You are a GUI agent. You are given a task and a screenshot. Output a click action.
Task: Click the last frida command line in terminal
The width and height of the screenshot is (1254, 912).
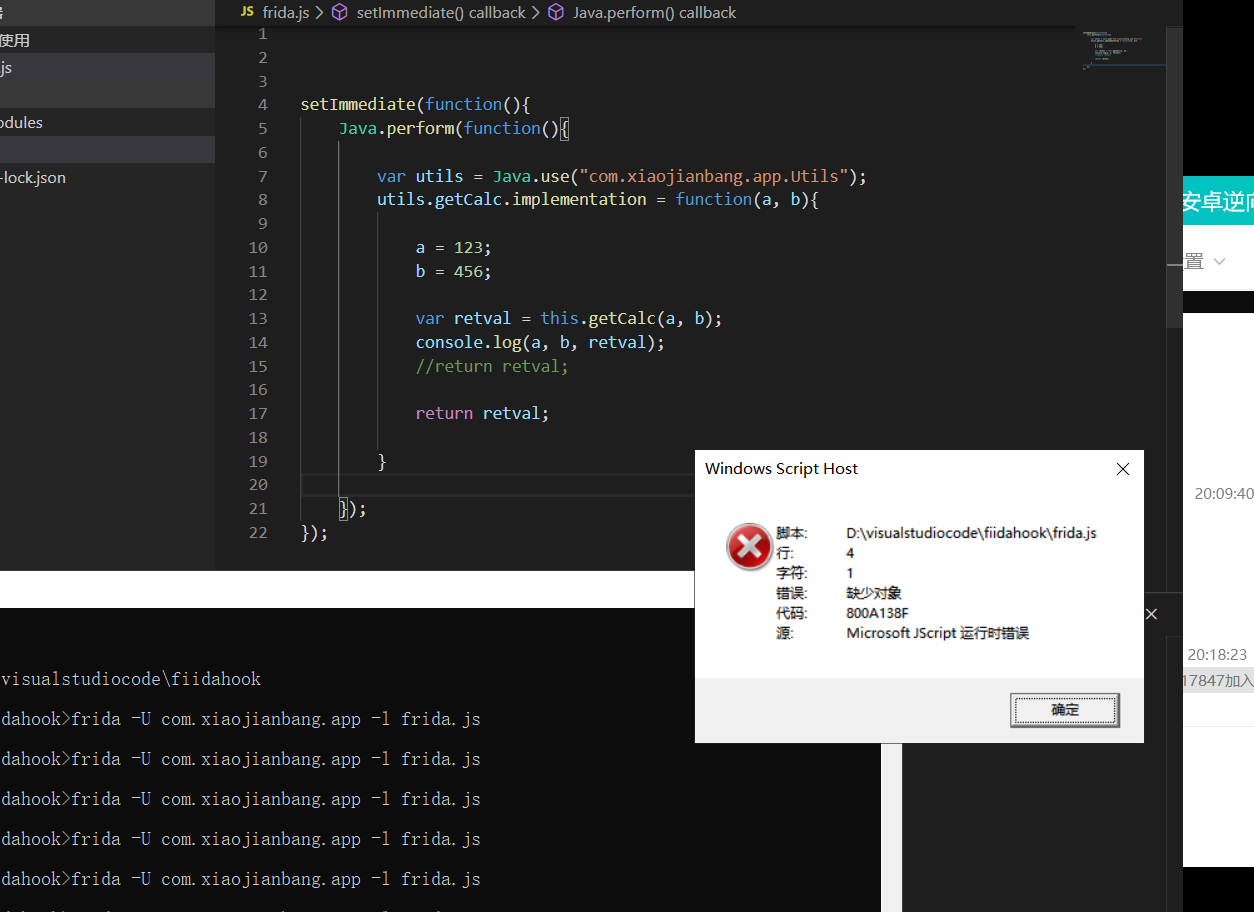240,879
